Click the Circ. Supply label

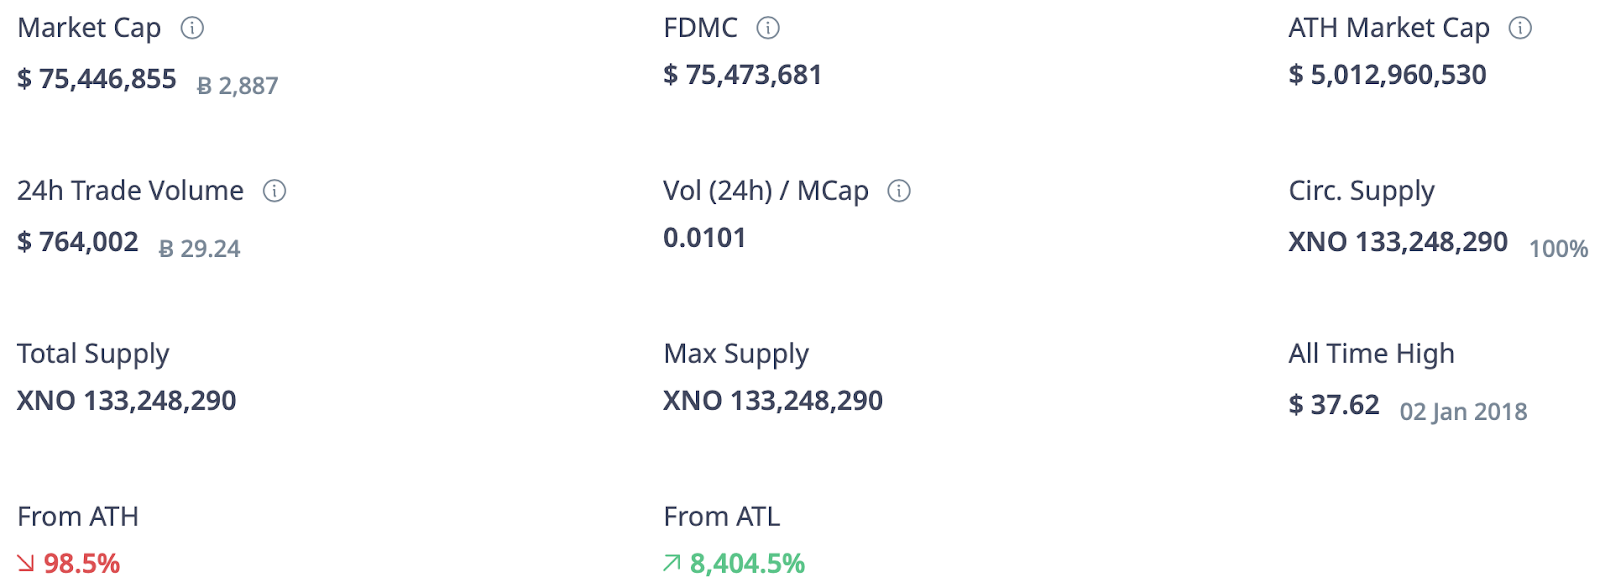1362,191
